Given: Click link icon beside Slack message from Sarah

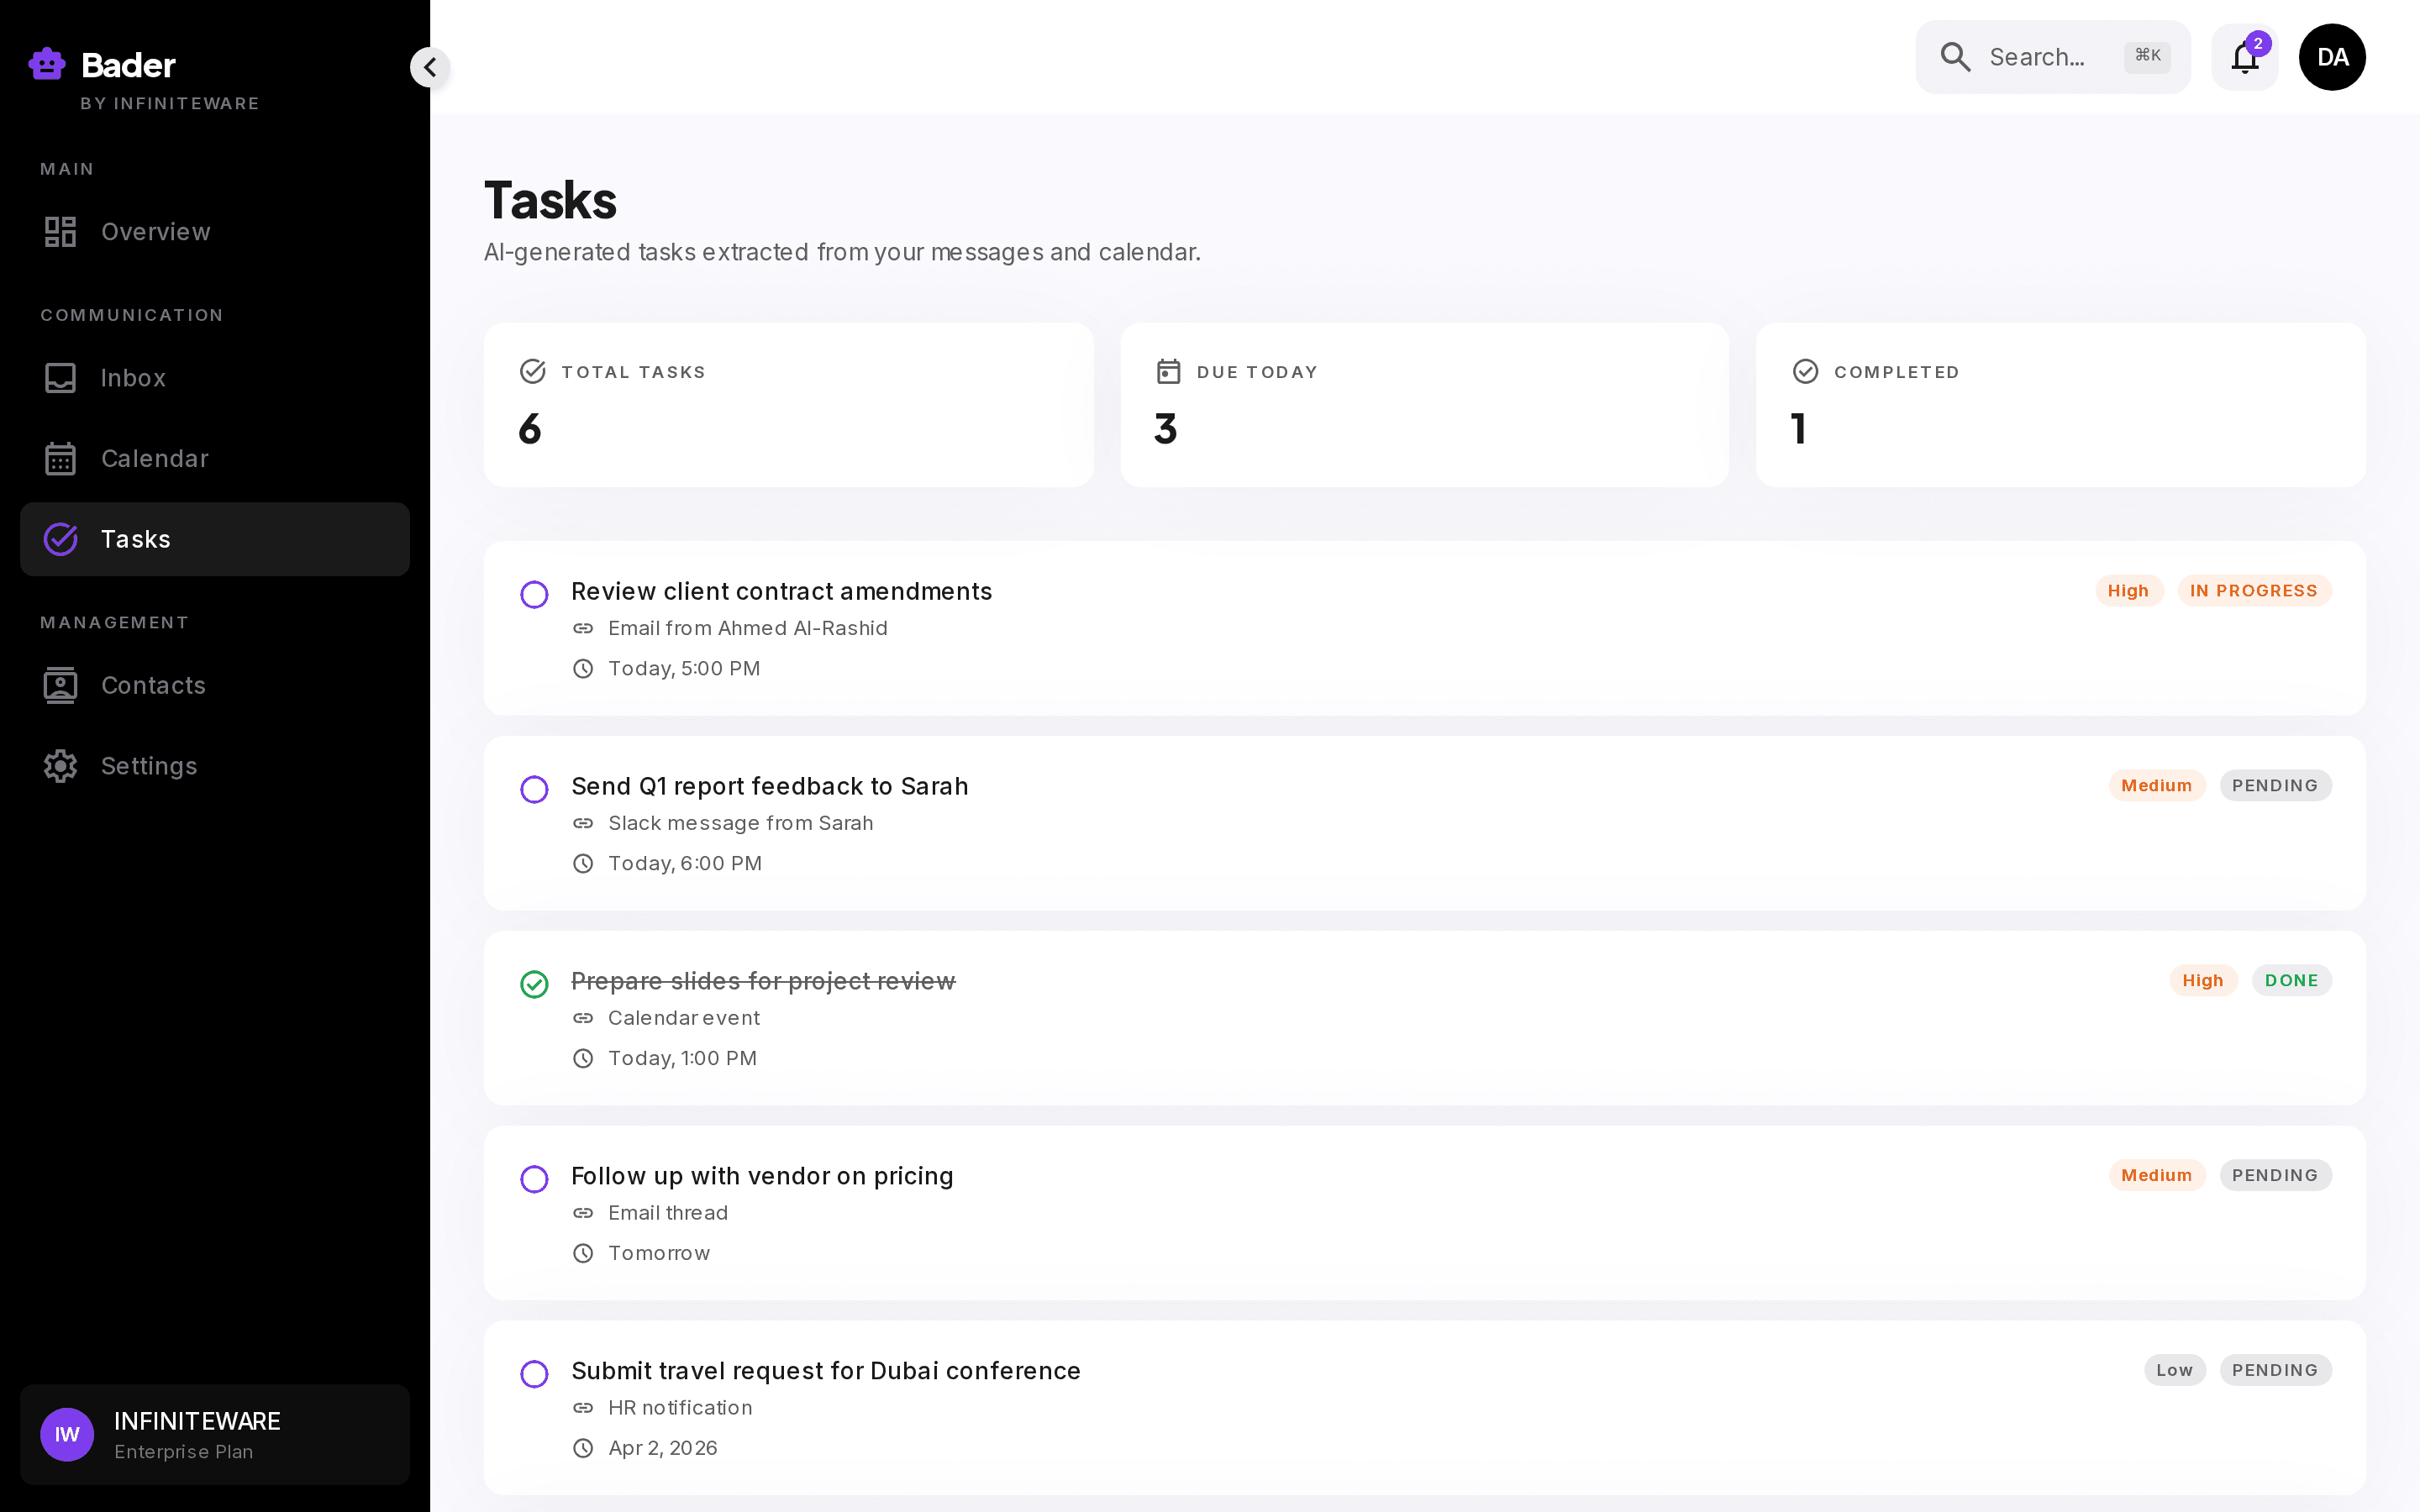Looking at the screenshot, I should coord(583,824).
